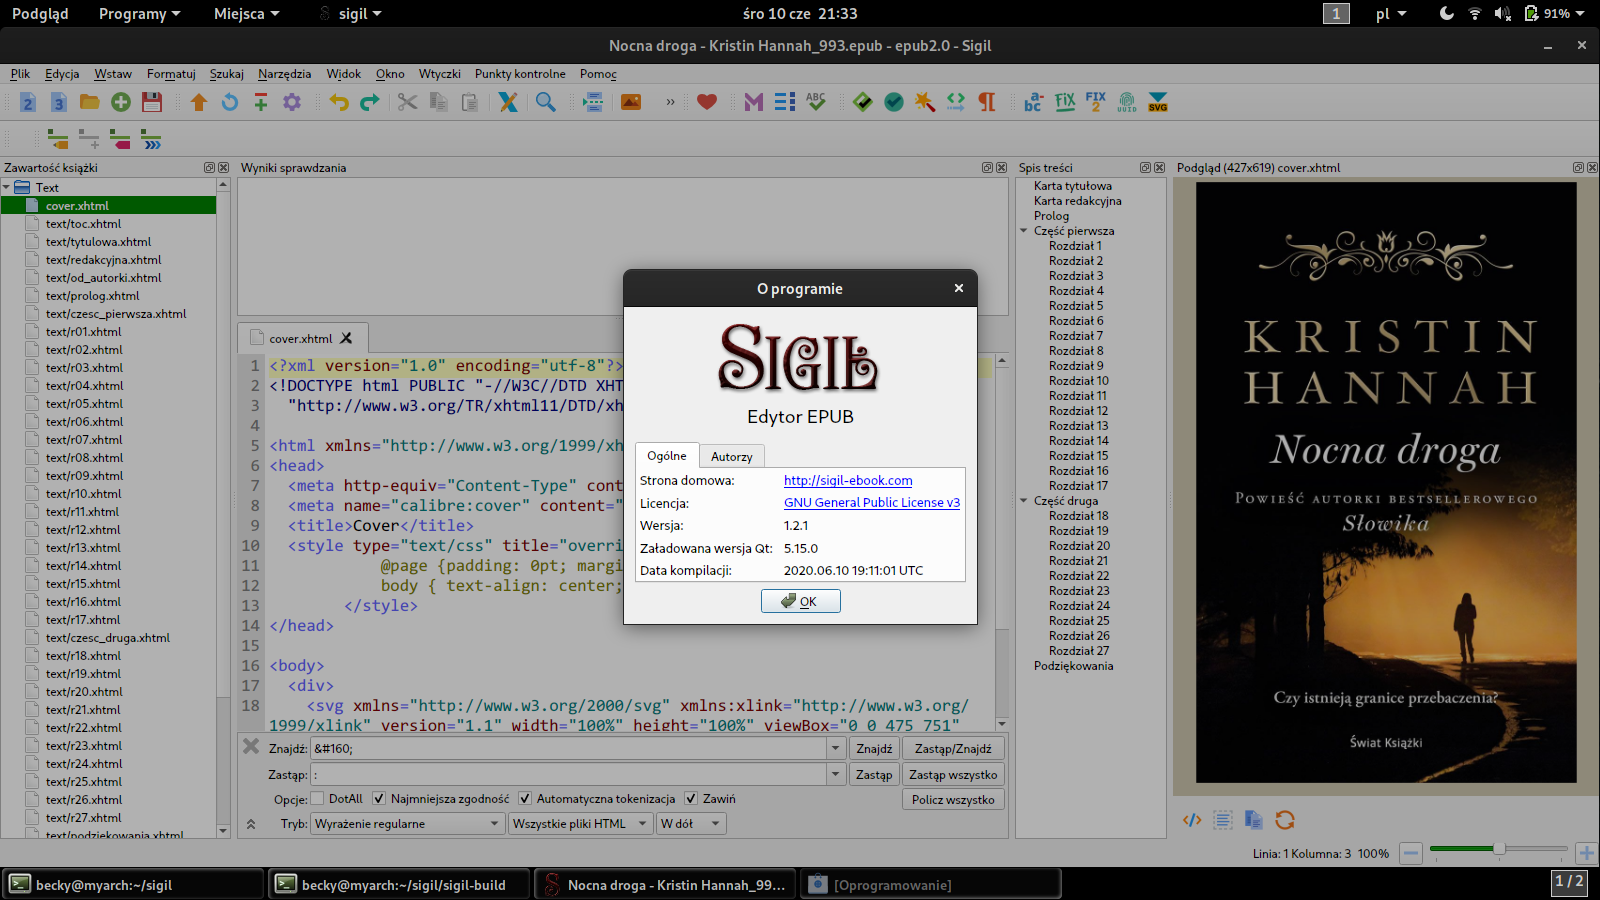The image size is (1600, 900).
Task: Open the Plik menu
Action: (20, 74)
